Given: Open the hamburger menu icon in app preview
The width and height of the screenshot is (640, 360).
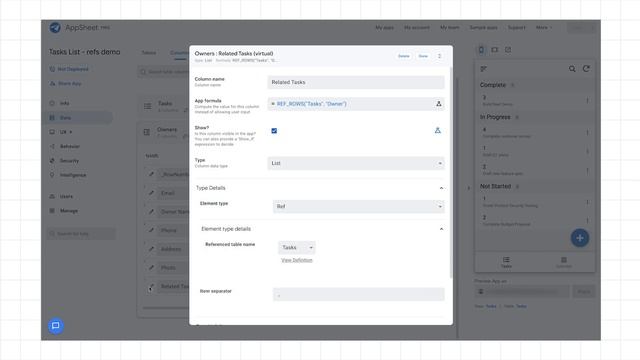Looking at the screenshot, I should pos(484,69).
